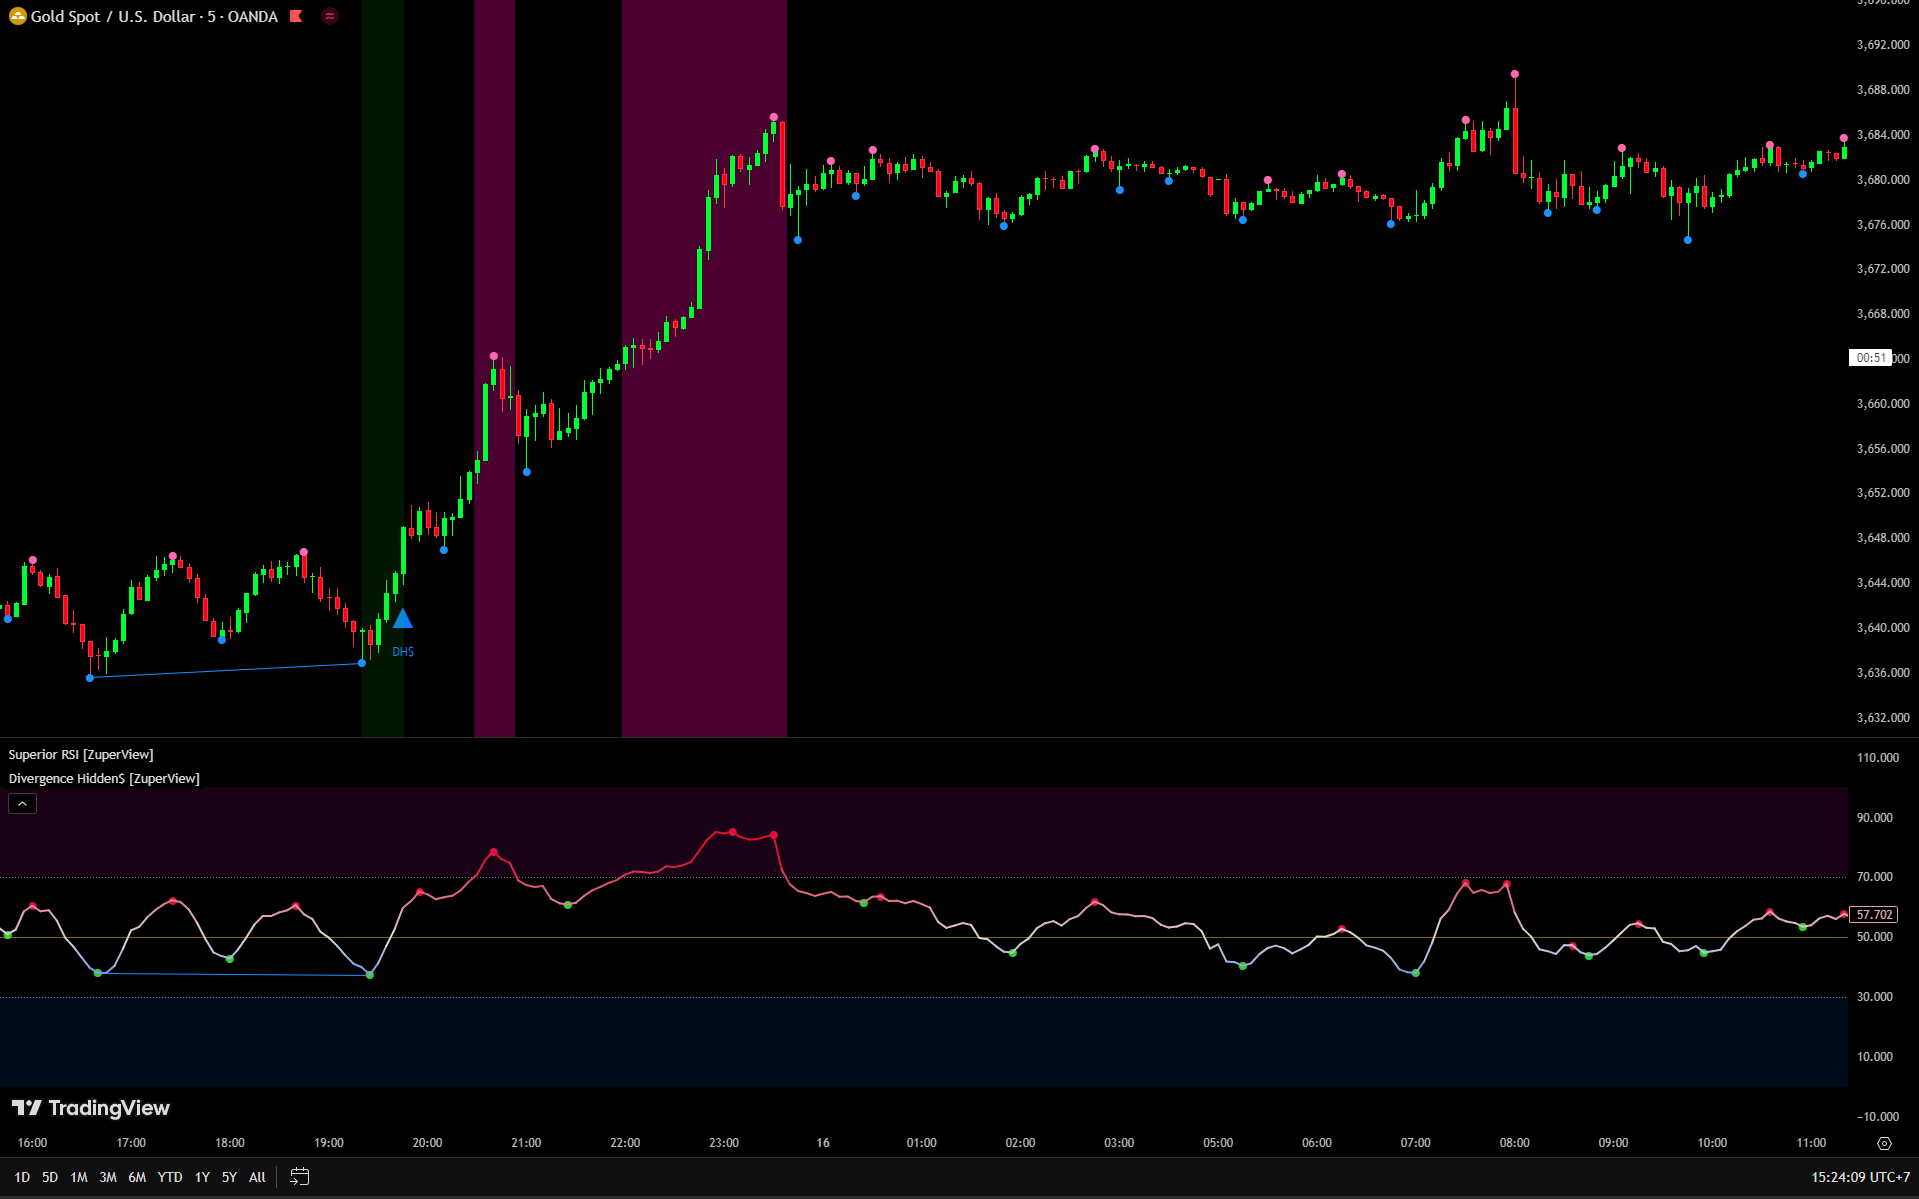Click the blue DHS triangle signal marker
The width and height of the screenshot is (1919, 1199).
coord(402,619)
